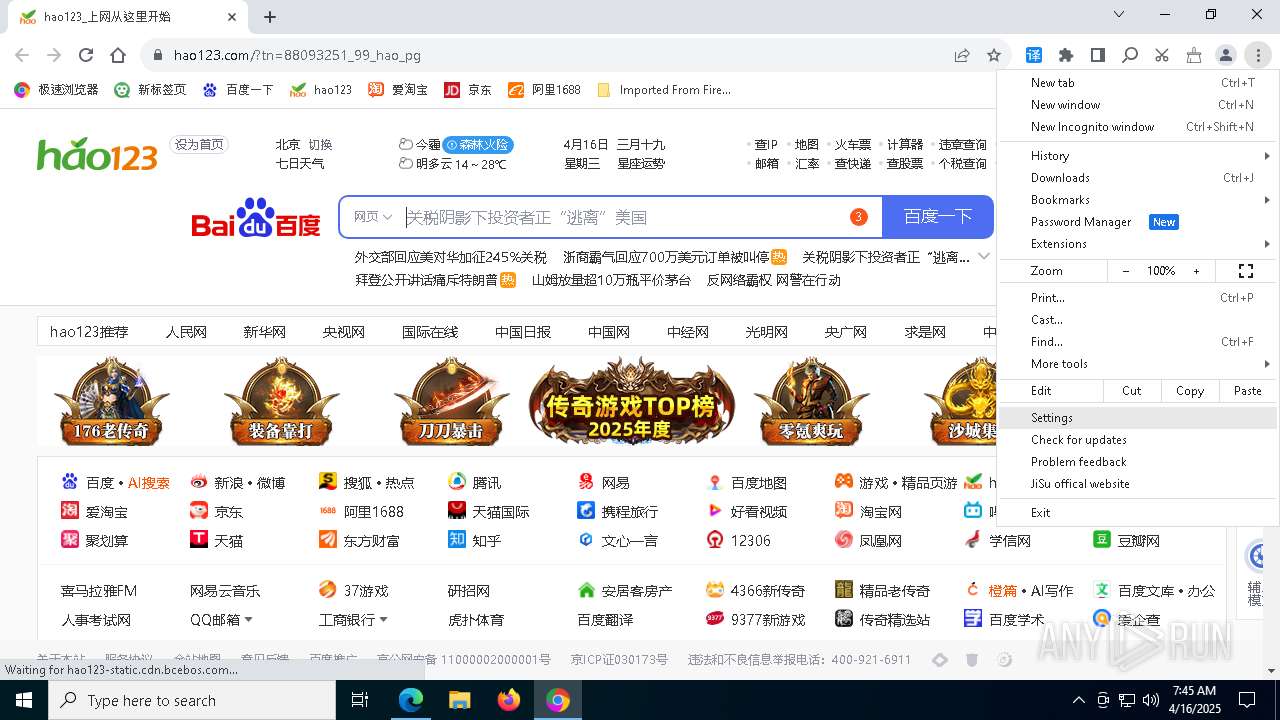Viewport: 1280px width, 720px height.
Task: Open Settings from menu
Action: 1138,418
